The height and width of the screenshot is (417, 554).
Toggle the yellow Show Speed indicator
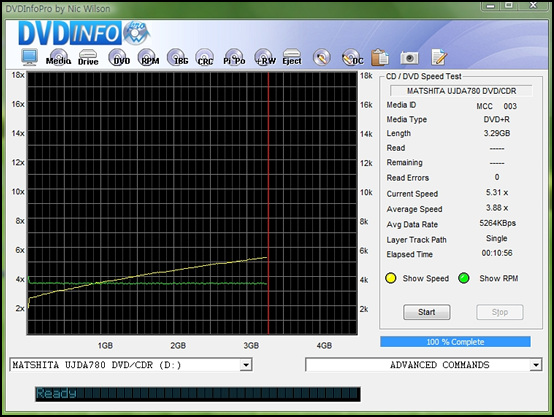[x=390, y=278]
